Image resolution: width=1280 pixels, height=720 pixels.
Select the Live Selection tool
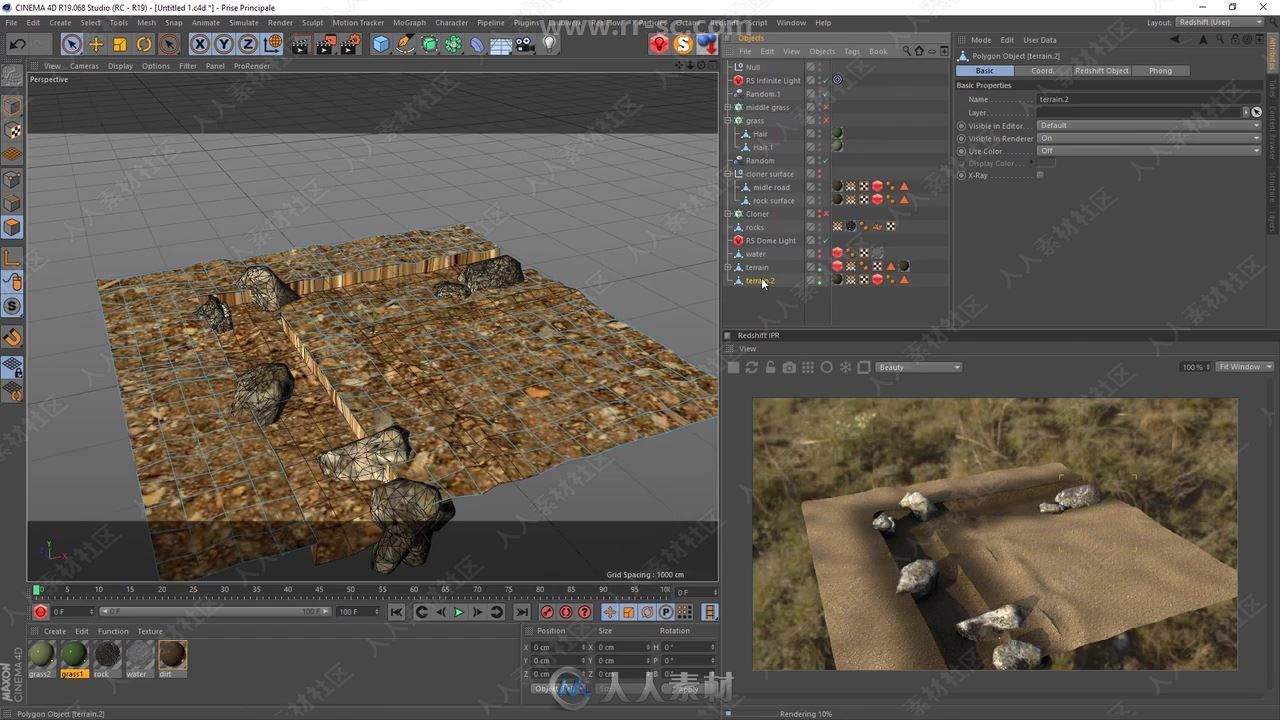(71, 44)
